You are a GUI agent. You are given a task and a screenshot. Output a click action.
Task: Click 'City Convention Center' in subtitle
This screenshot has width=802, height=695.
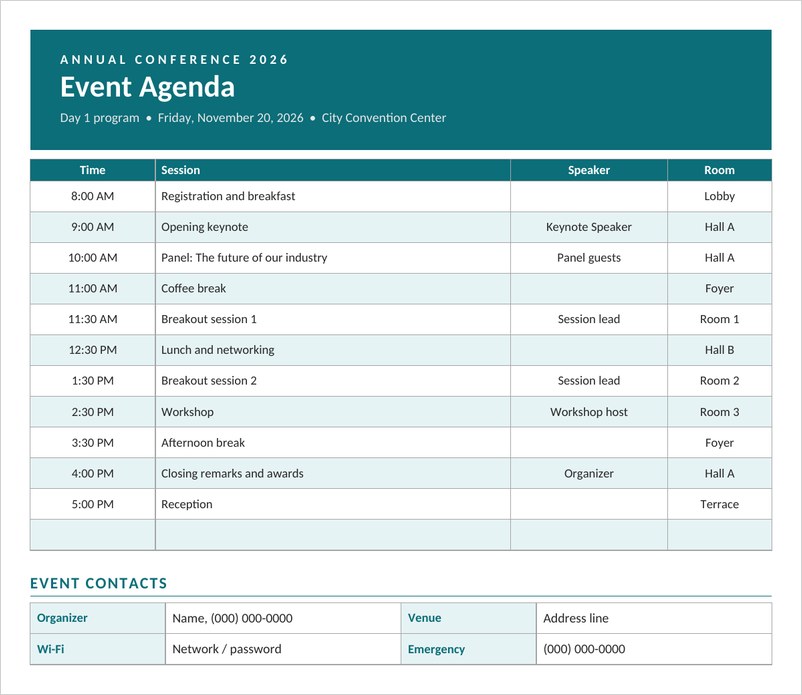[x=384, y=118]
